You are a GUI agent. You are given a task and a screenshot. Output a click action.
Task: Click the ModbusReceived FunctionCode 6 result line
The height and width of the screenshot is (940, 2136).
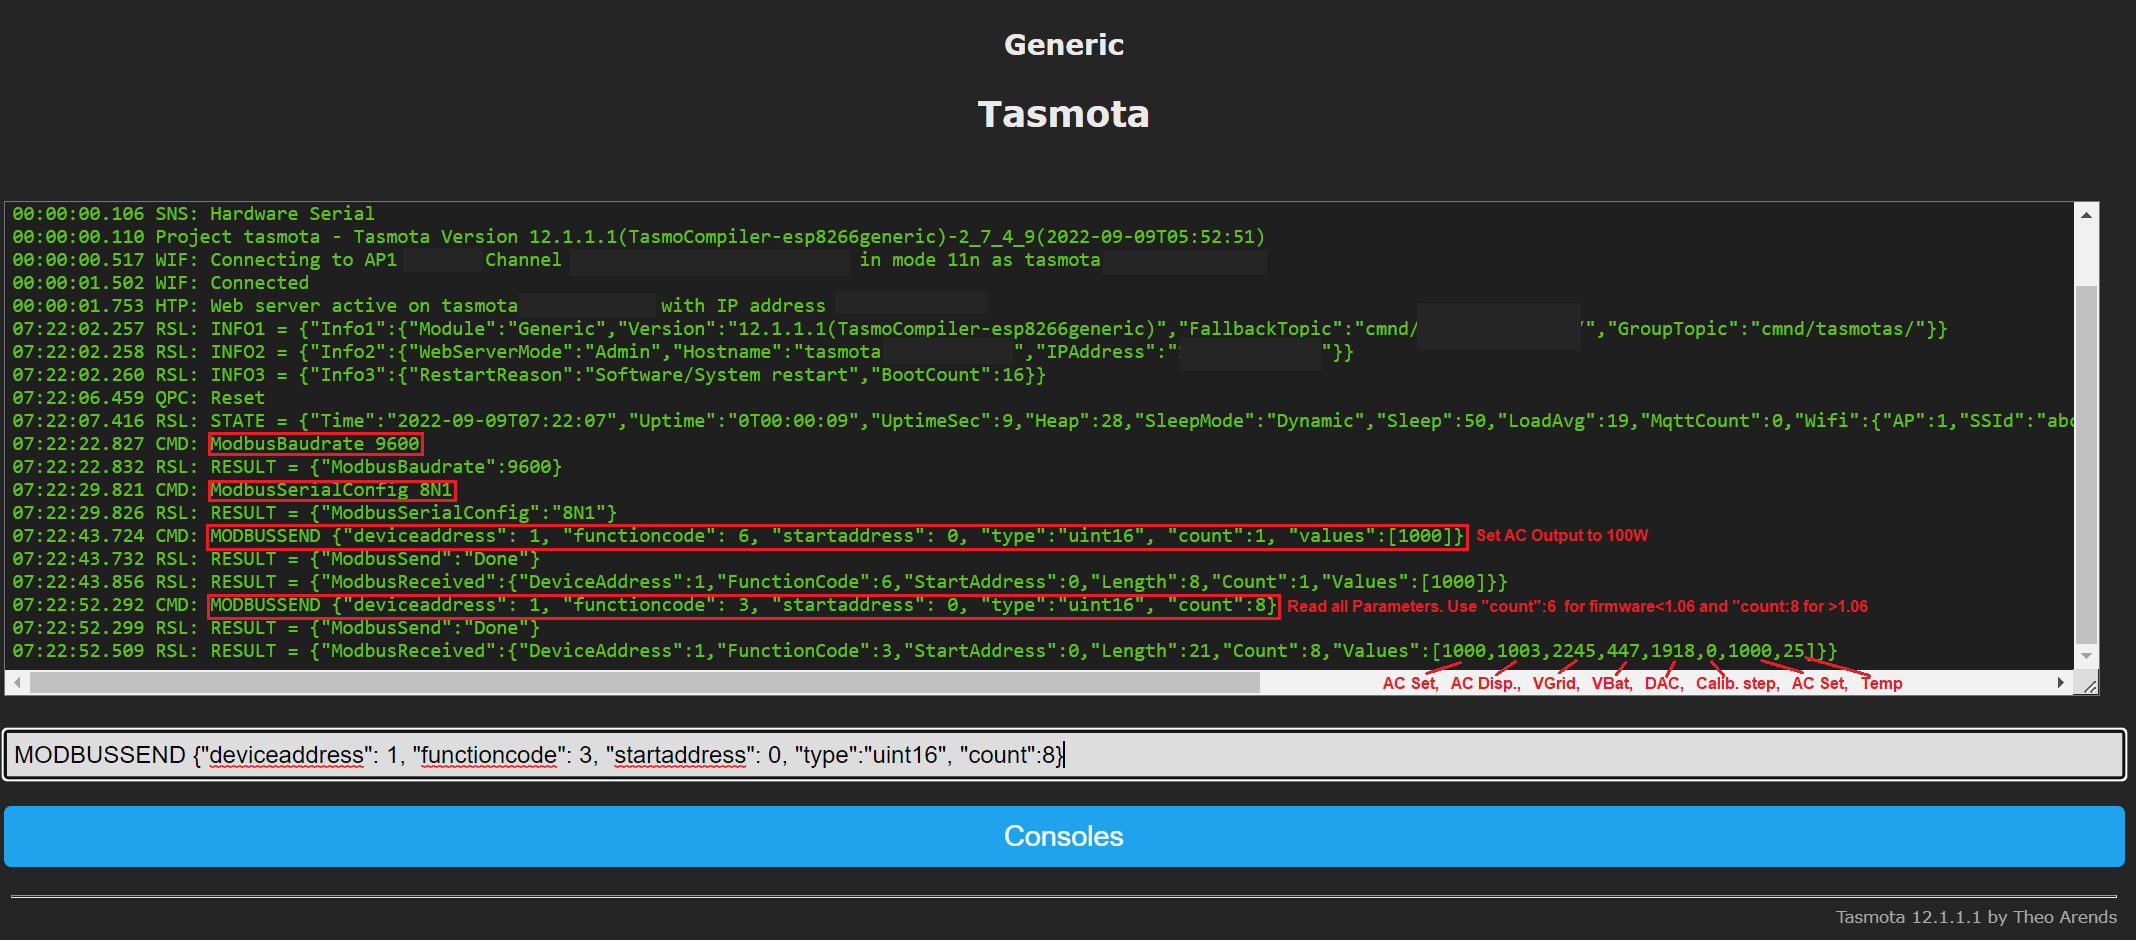click(760, 582)
